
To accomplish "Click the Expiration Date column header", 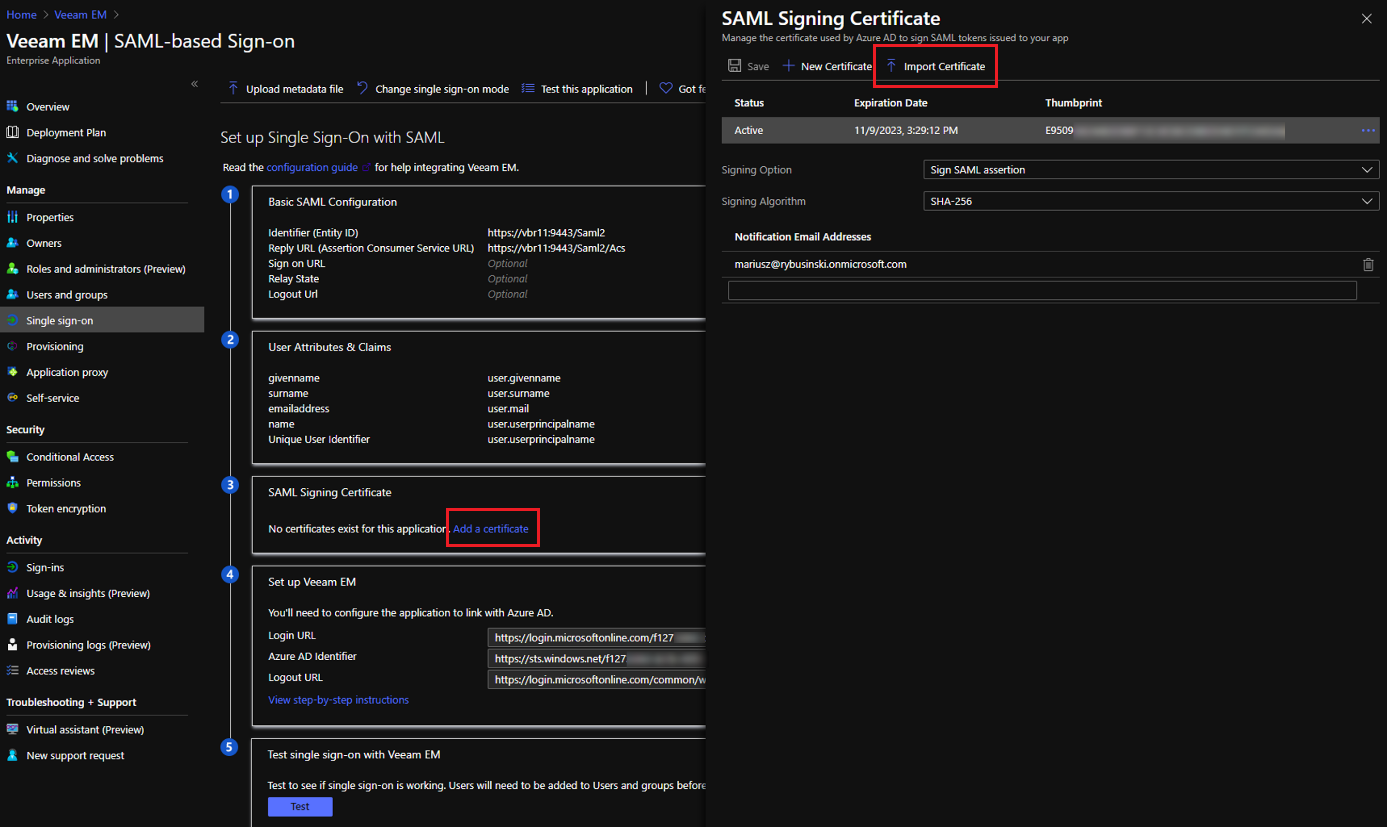I will pyautogui.click(x=890, y=103).
